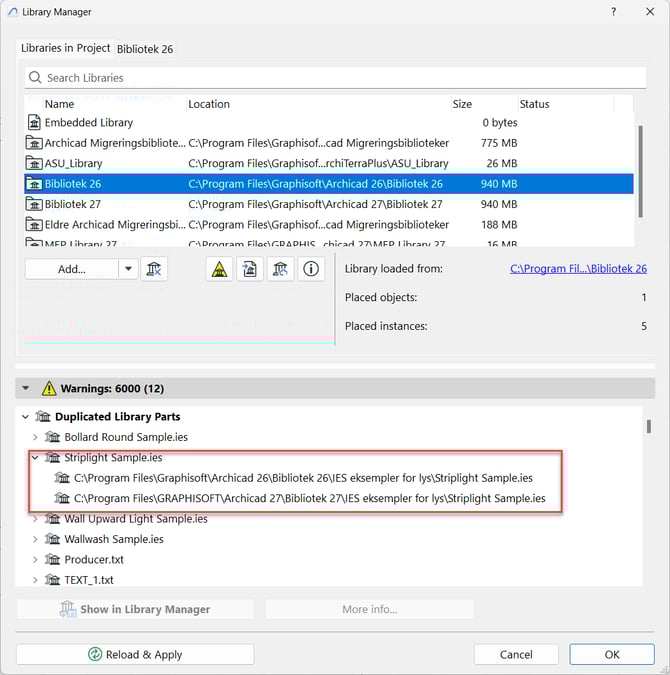Click the Help question mark in title bar
Screen dimensions: 670x675
pos(611,12)
